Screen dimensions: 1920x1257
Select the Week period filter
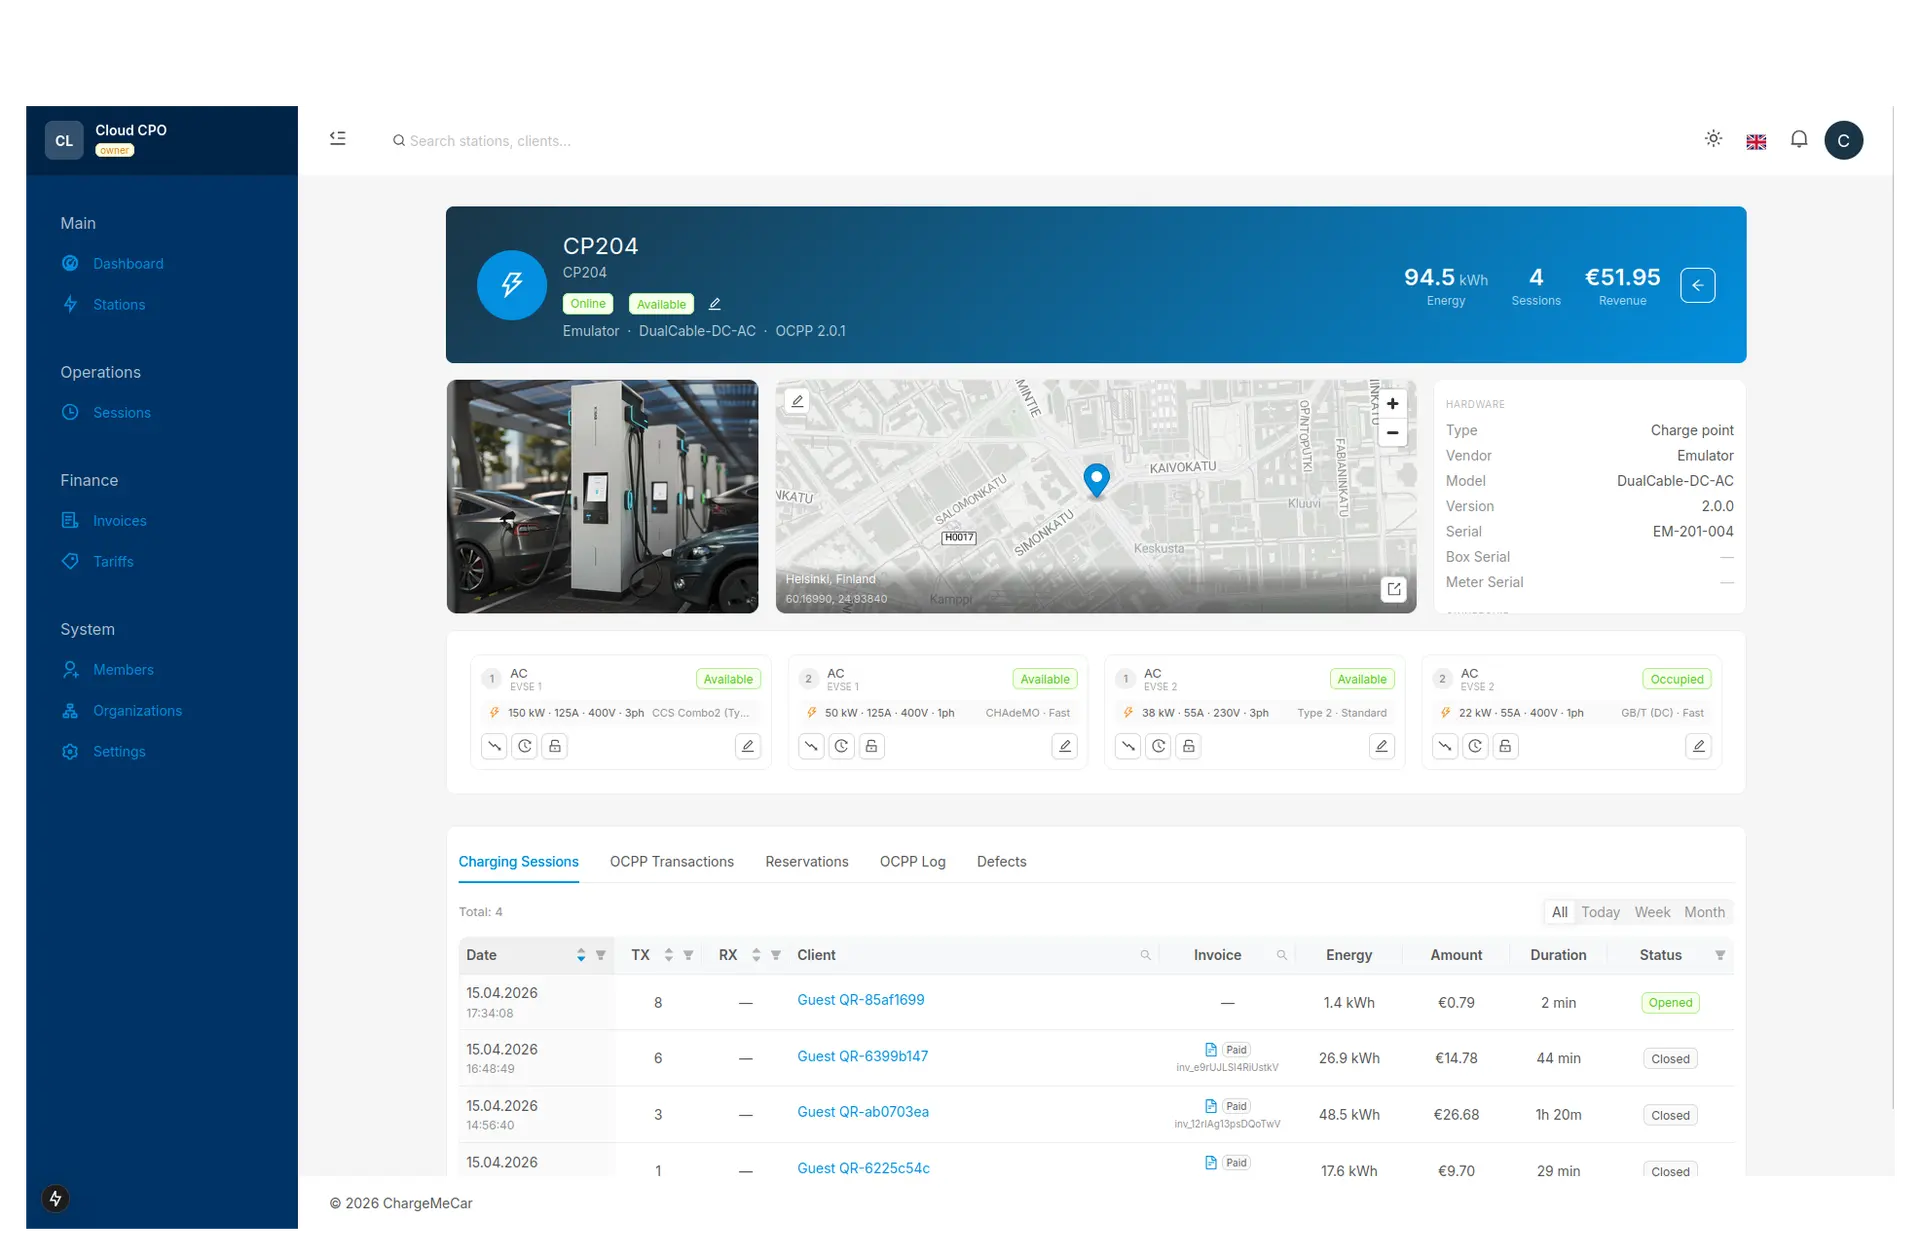[x=1652, y=912]
